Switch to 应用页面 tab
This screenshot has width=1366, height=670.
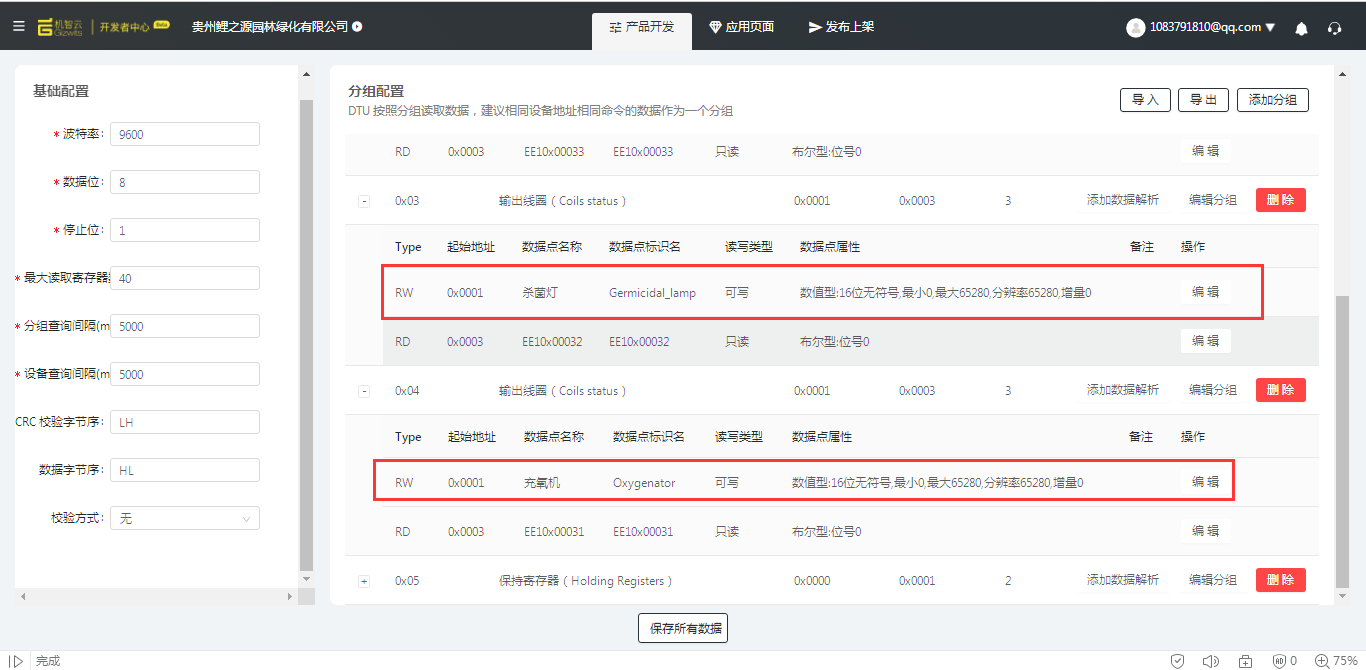click(x=741, y=27)
